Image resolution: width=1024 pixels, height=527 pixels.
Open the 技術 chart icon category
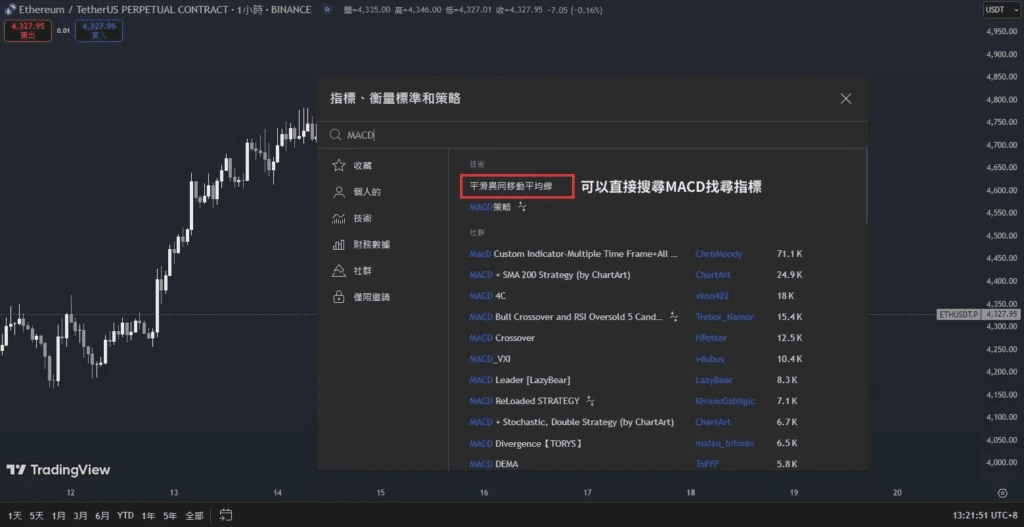click(338, 218)
